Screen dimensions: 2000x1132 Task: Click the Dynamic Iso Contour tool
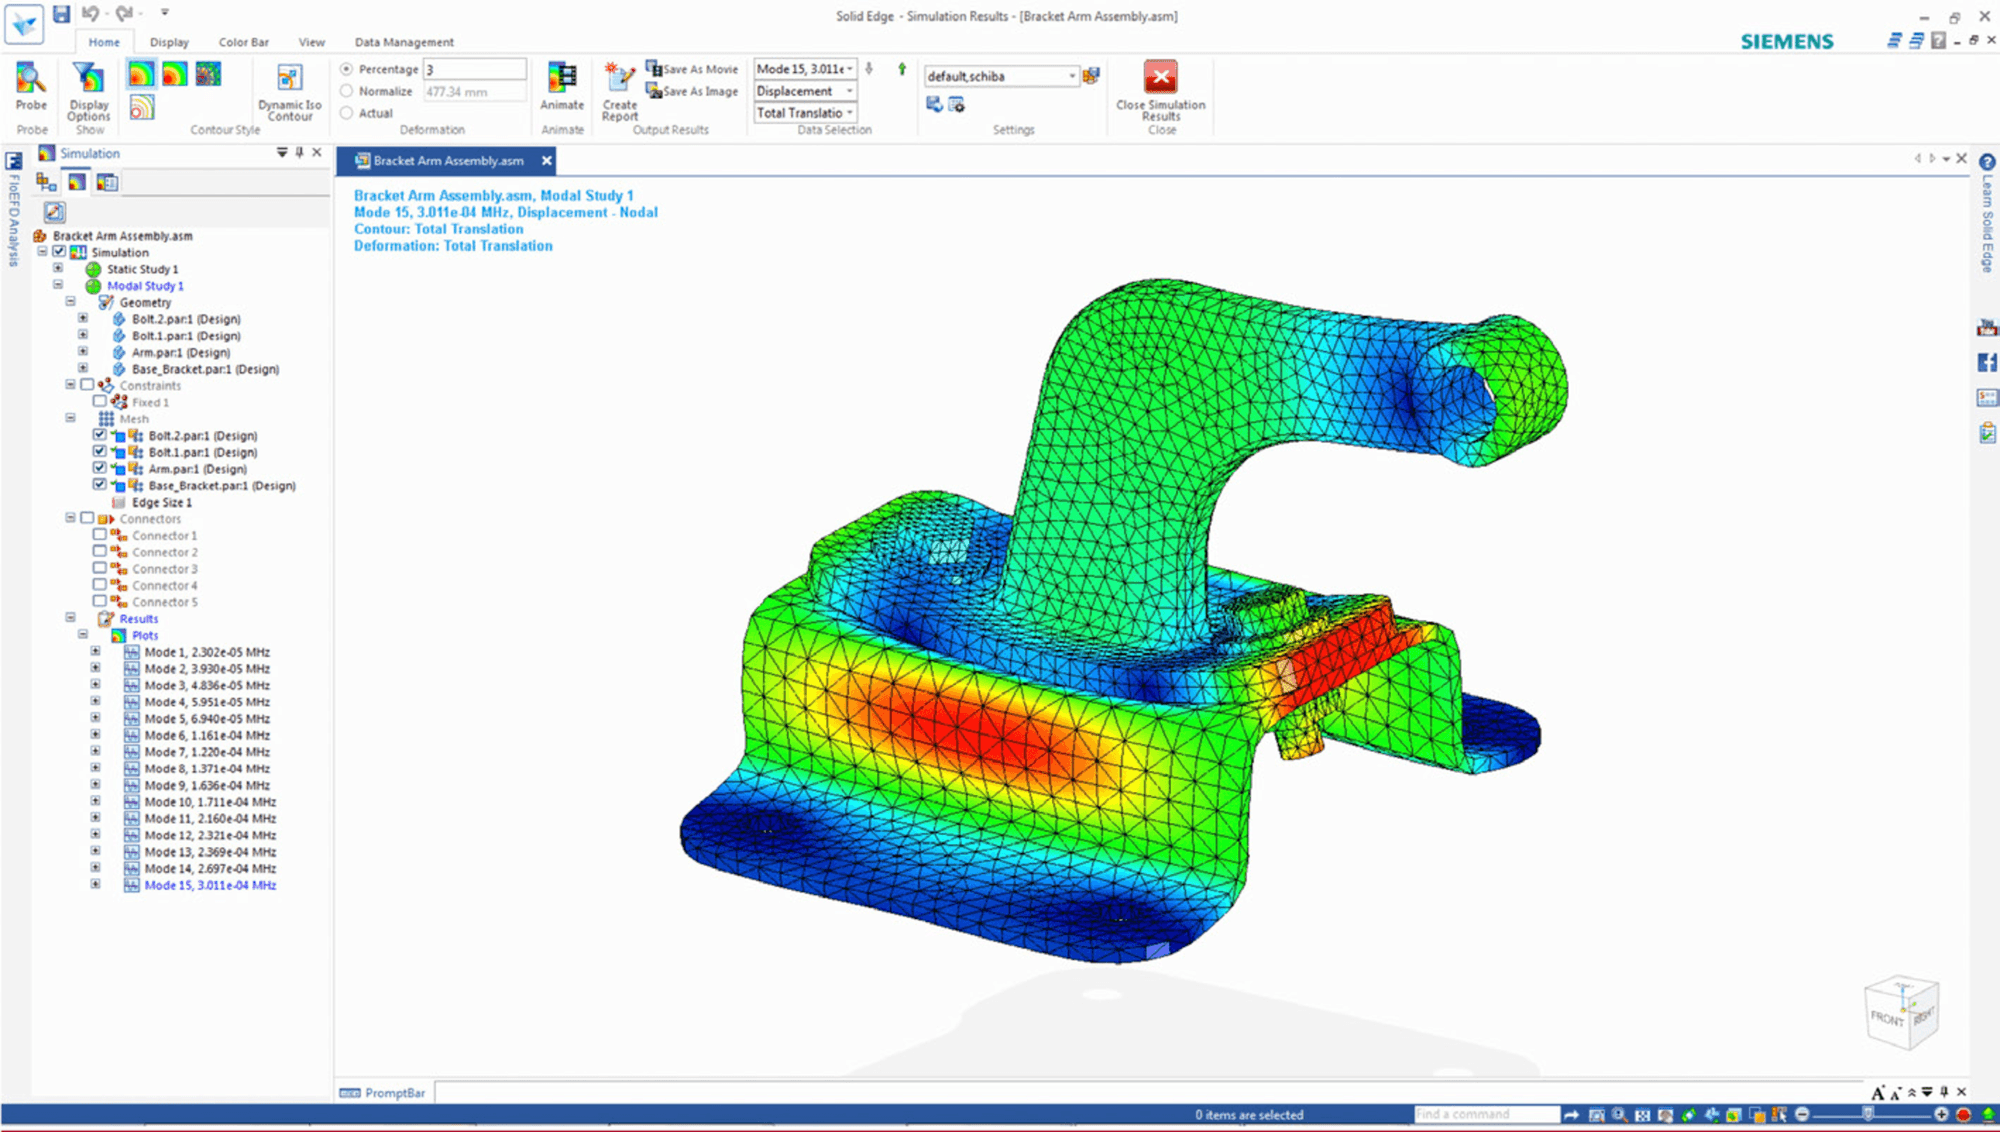point(289,90)
